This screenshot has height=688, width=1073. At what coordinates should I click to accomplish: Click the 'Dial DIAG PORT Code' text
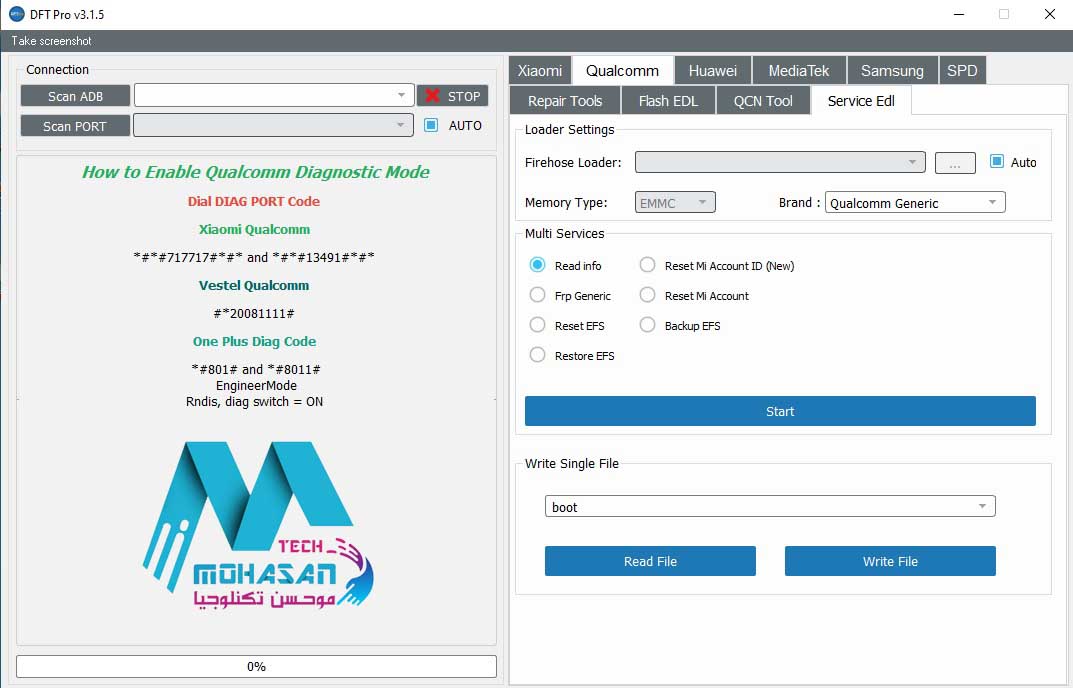254,201
